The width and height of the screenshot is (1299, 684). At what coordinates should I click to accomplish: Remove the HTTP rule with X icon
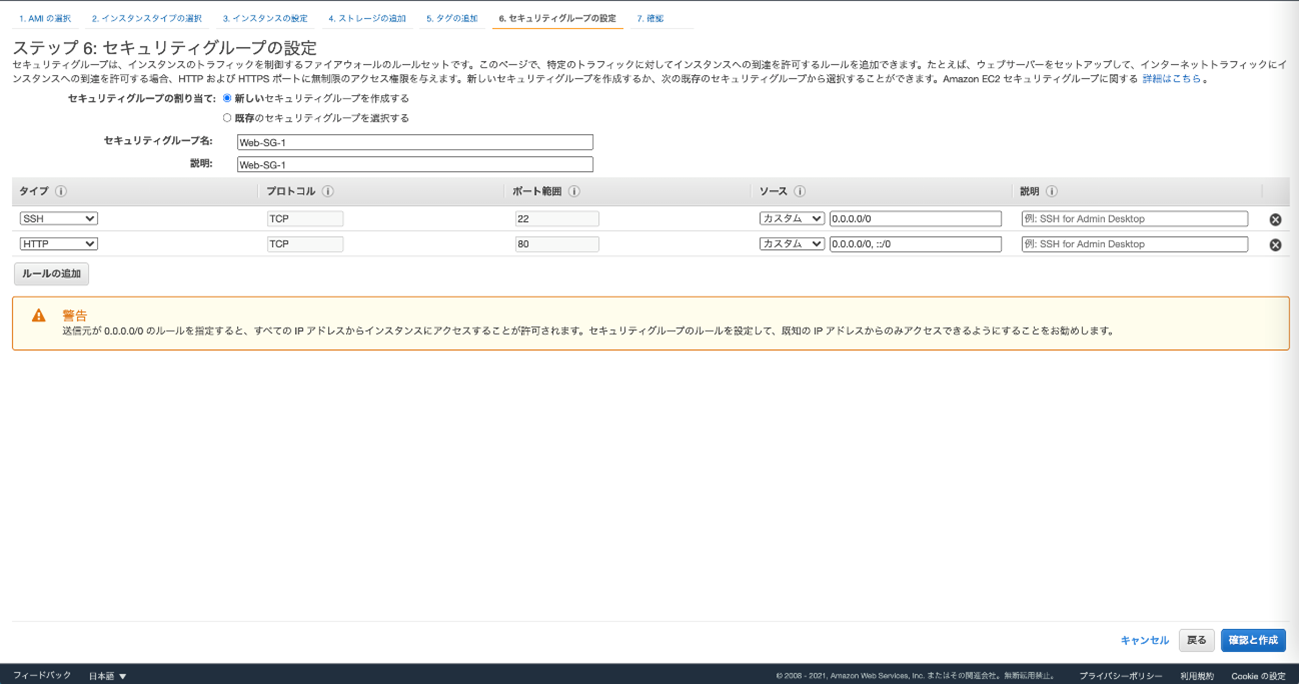(x=1275, y=245)
